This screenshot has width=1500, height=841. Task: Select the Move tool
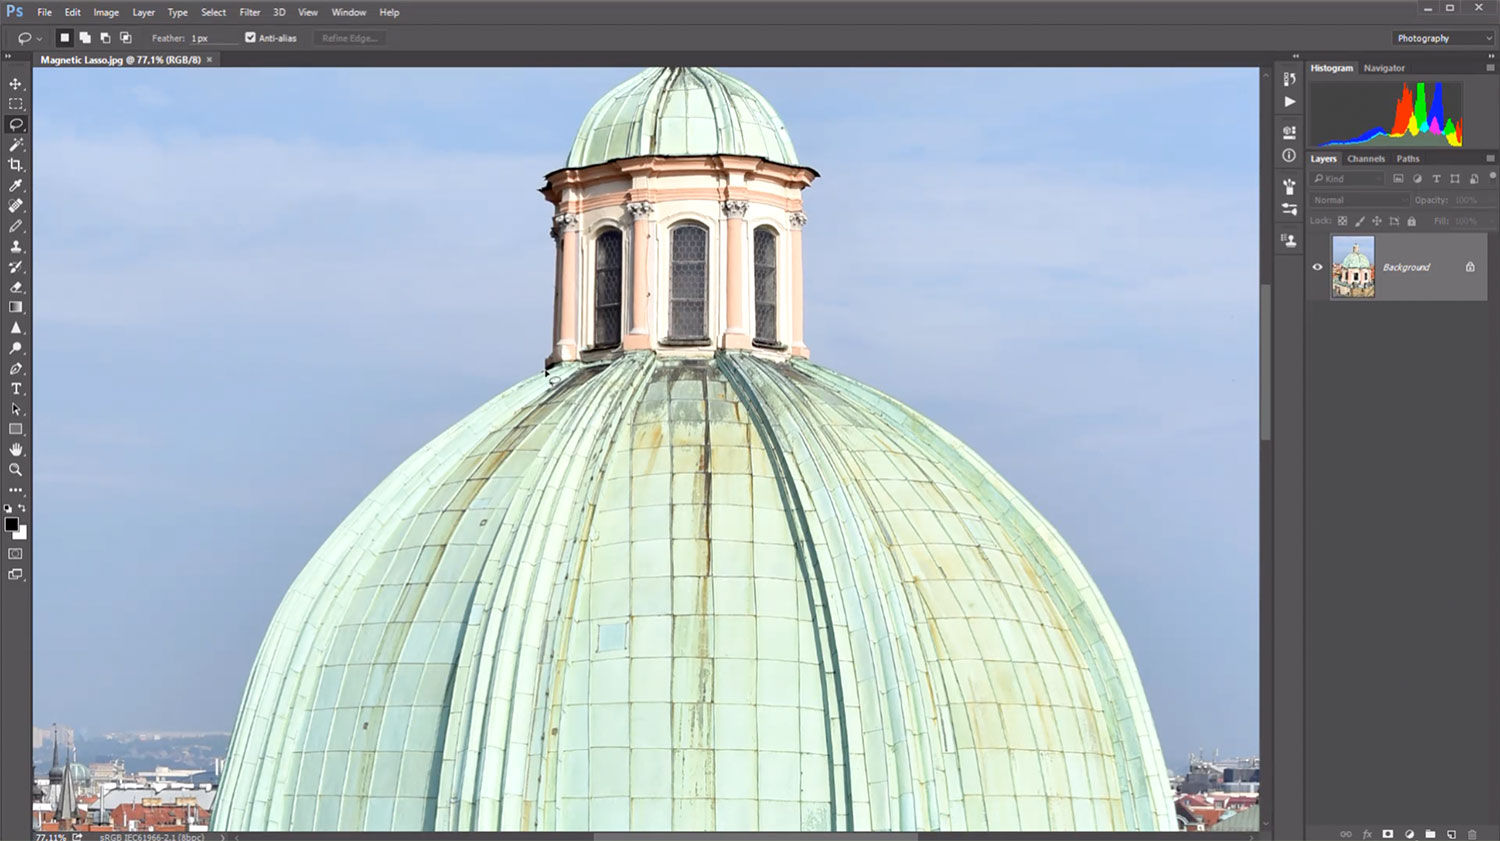coord(16,84)
